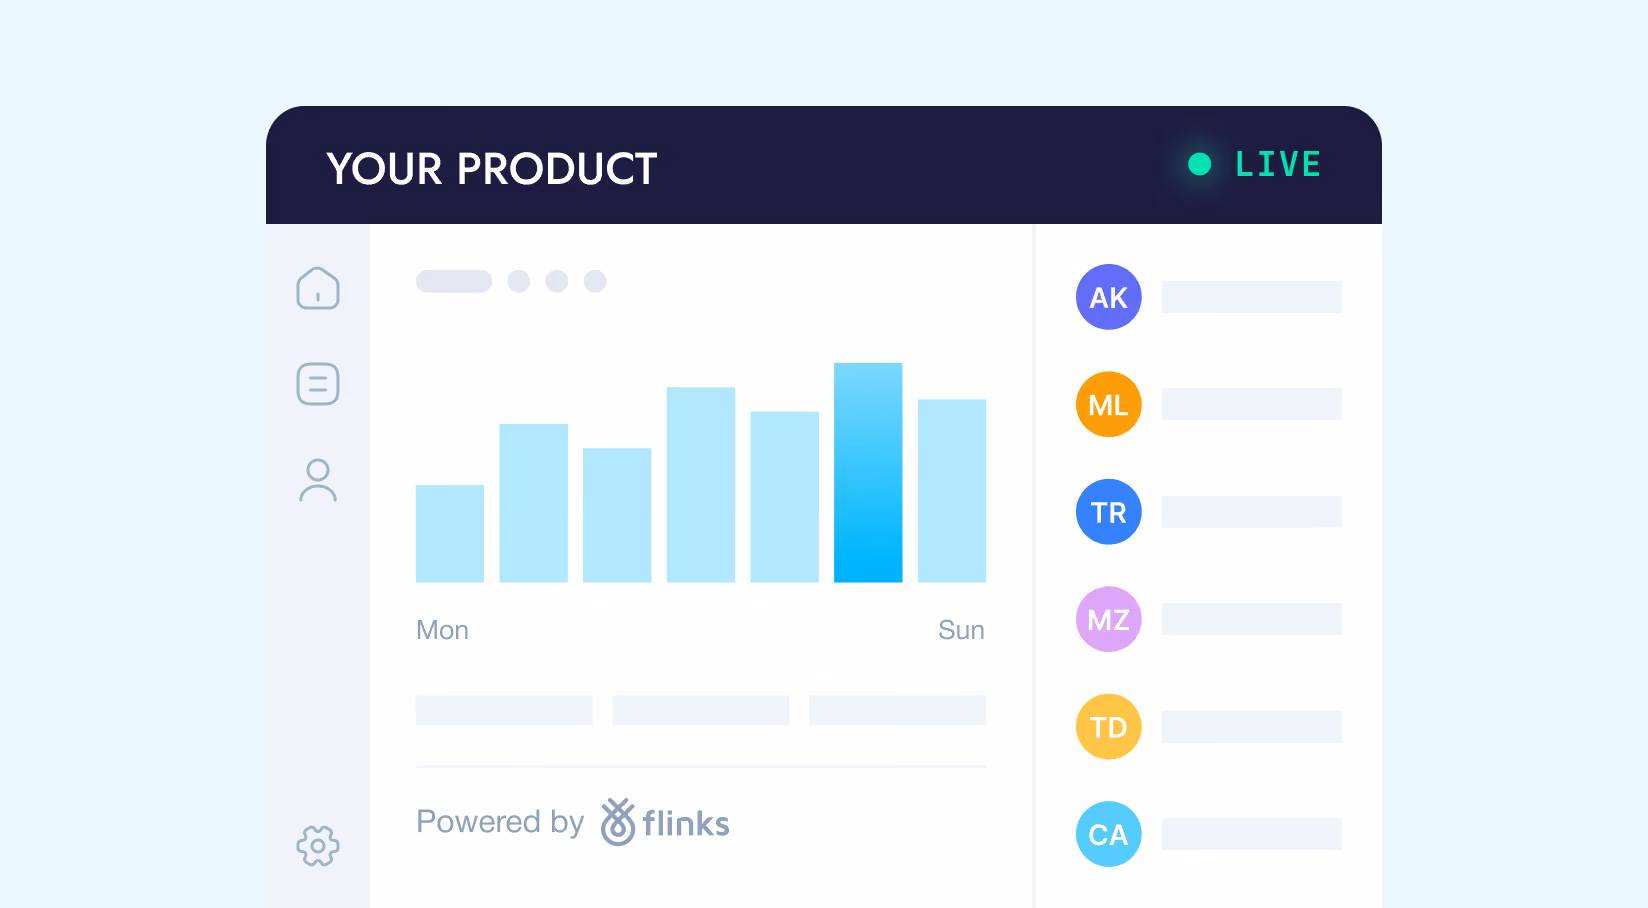The image size is (1648, 908).
Task: Select the highlighted tallest chart bar
Action: coord(868,472)
